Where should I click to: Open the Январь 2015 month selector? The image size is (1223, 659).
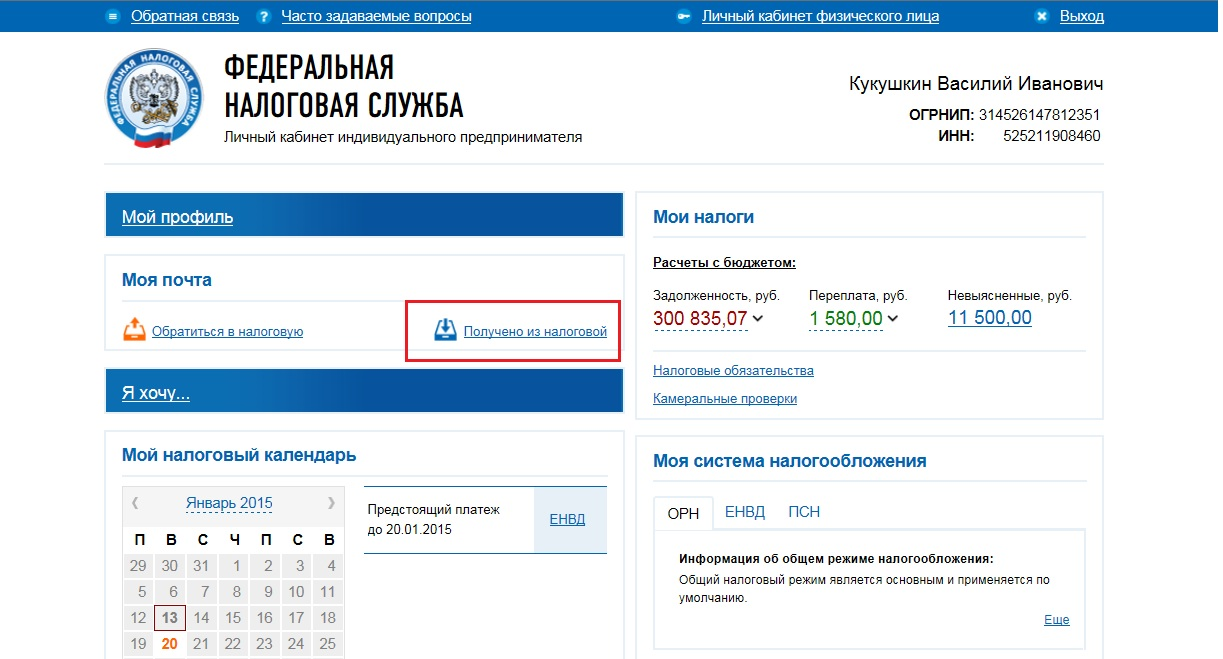click(x=229, y=503)
